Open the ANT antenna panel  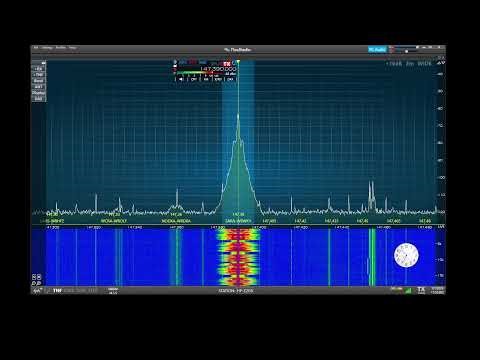coord(39,87)
